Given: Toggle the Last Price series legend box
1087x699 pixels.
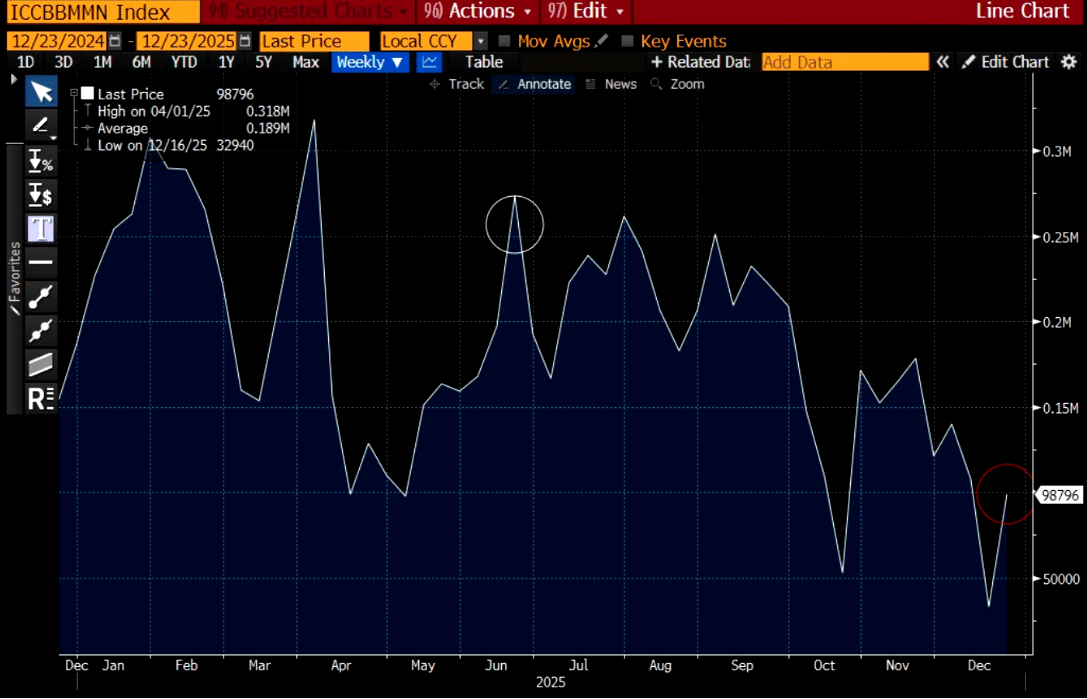Looking at the screenshot, I should click(87, 94).
